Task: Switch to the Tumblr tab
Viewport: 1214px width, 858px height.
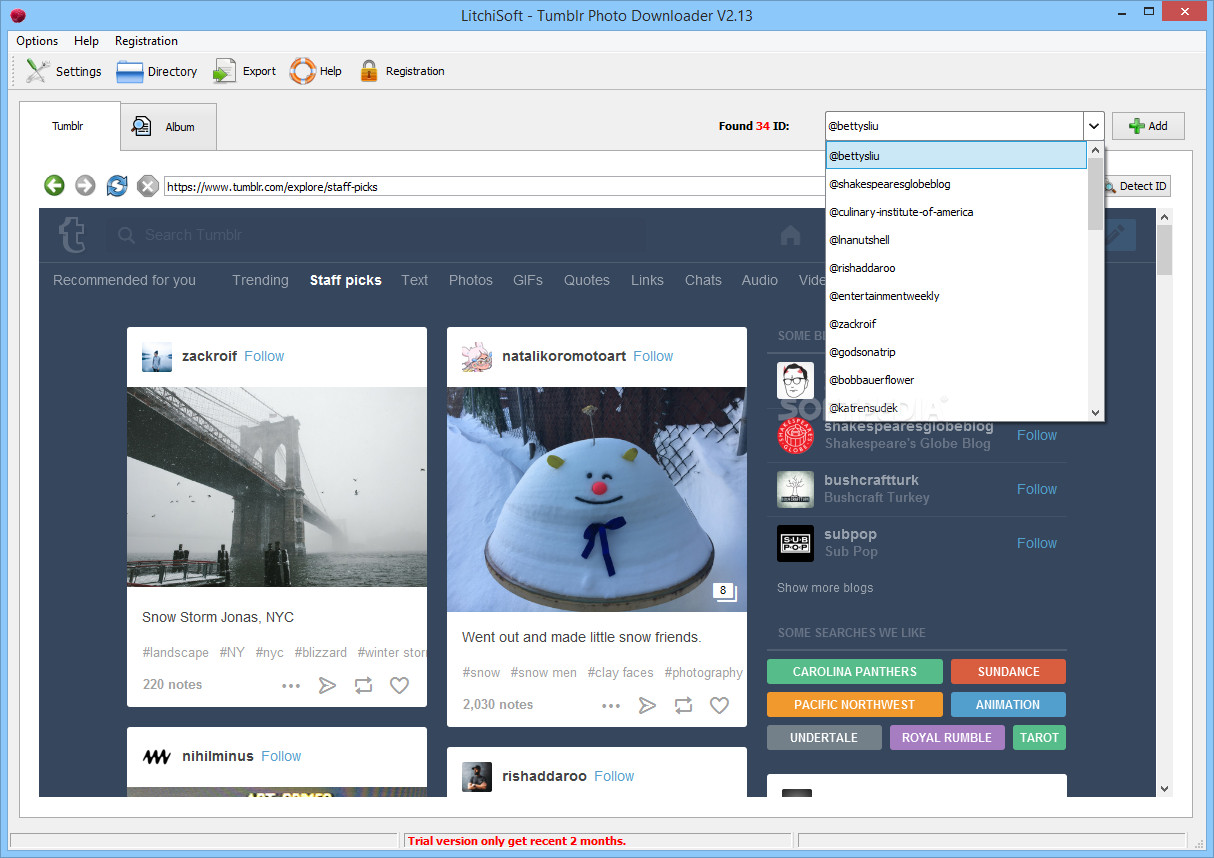Action: click(x=69, y=126)
